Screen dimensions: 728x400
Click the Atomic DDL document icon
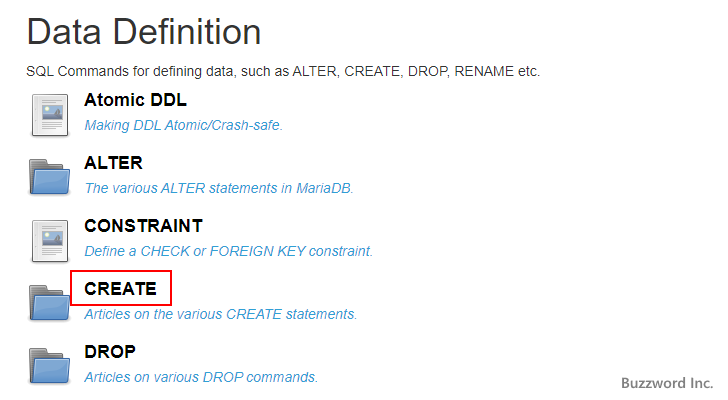pos(50,114)
